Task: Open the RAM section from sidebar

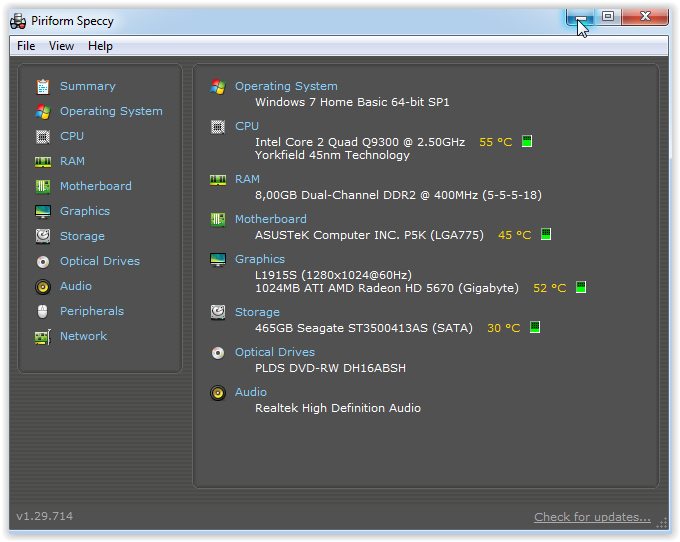Action: (x=72, y=161)
